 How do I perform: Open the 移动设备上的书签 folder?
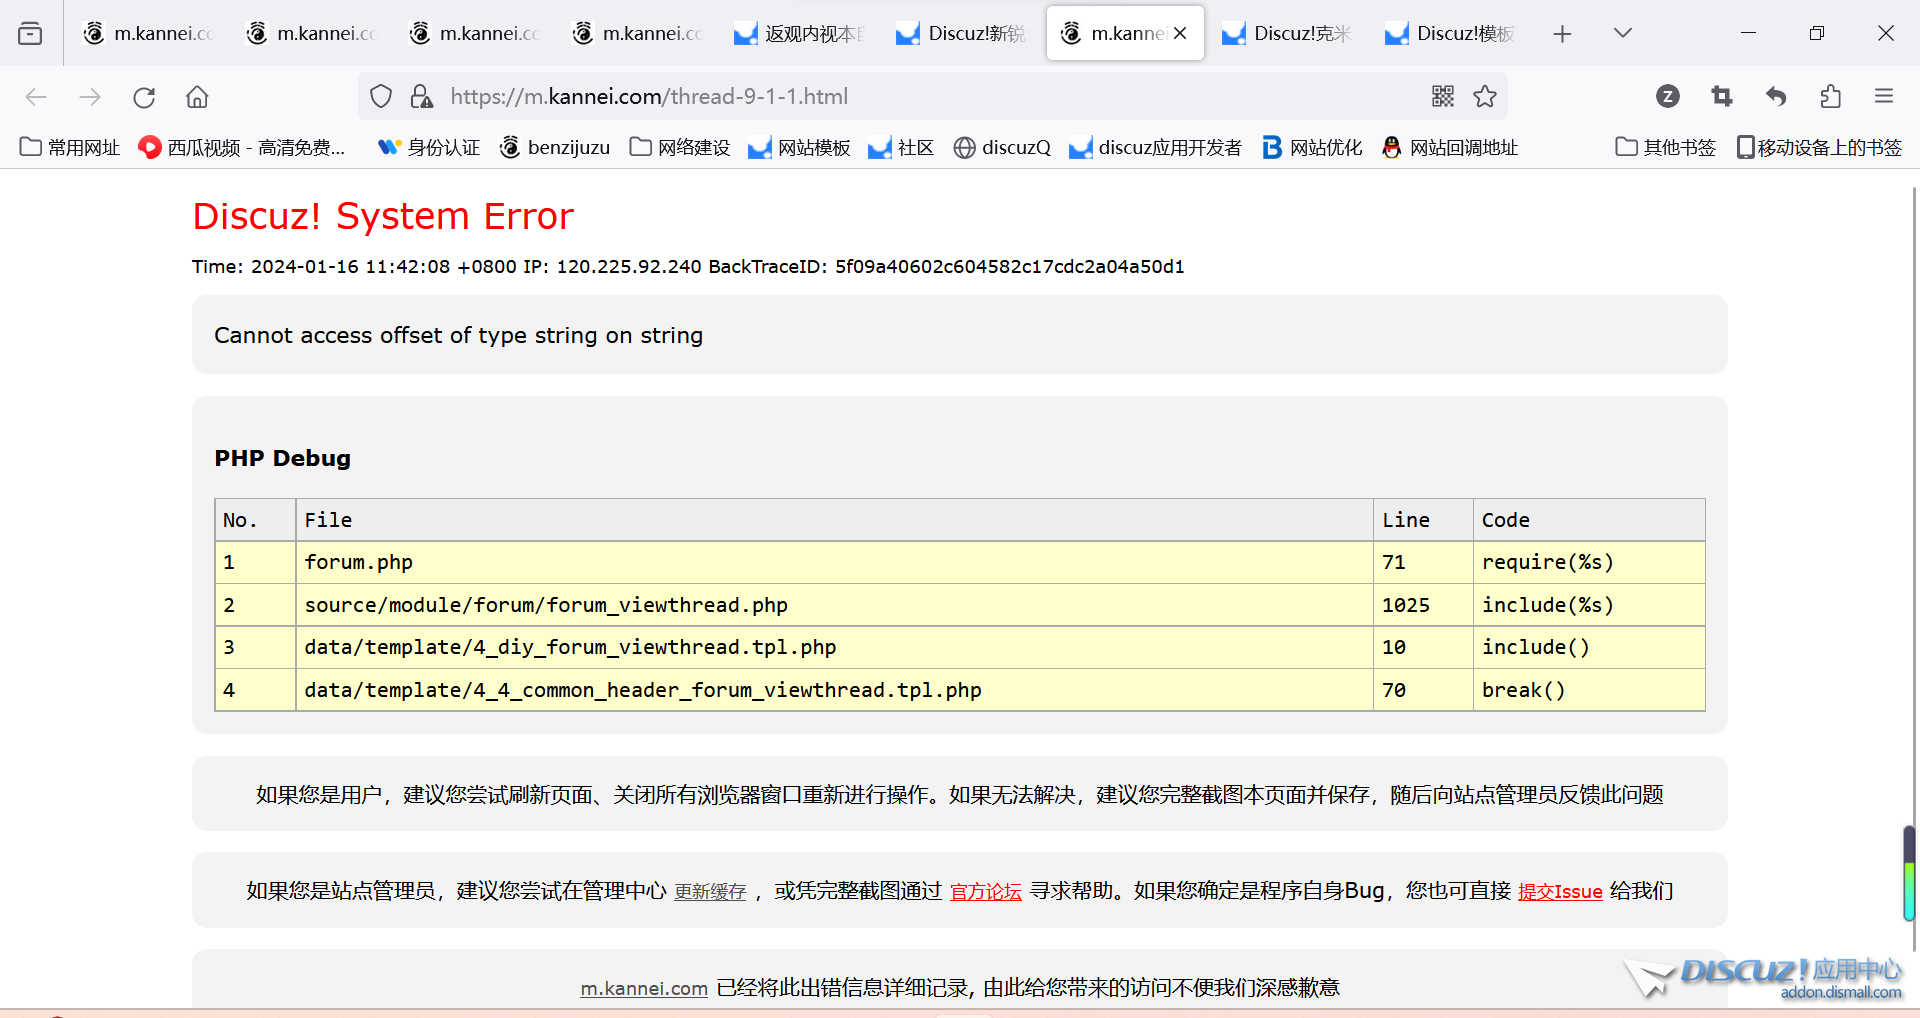[x=1819, y=148]
